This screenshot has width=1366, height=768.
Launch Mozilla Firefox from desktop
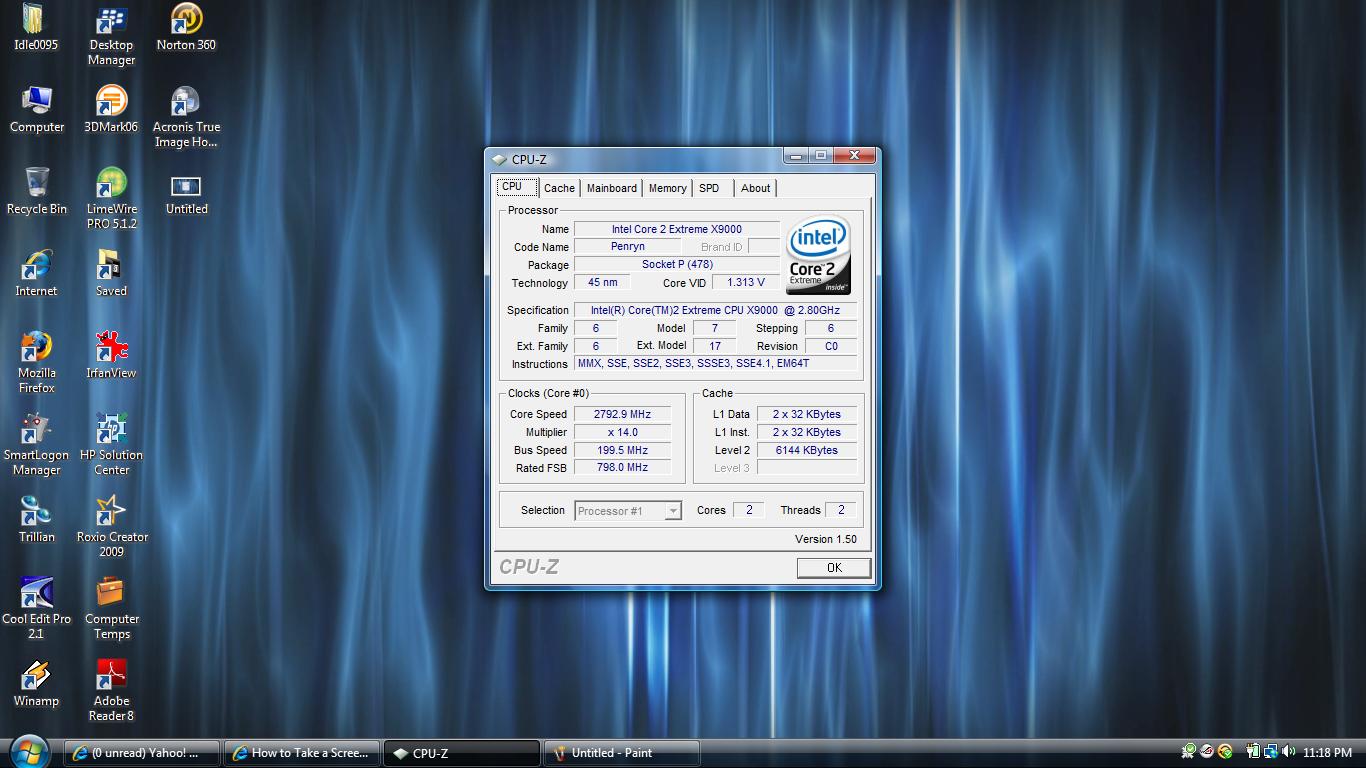click(x=37, y=362)
